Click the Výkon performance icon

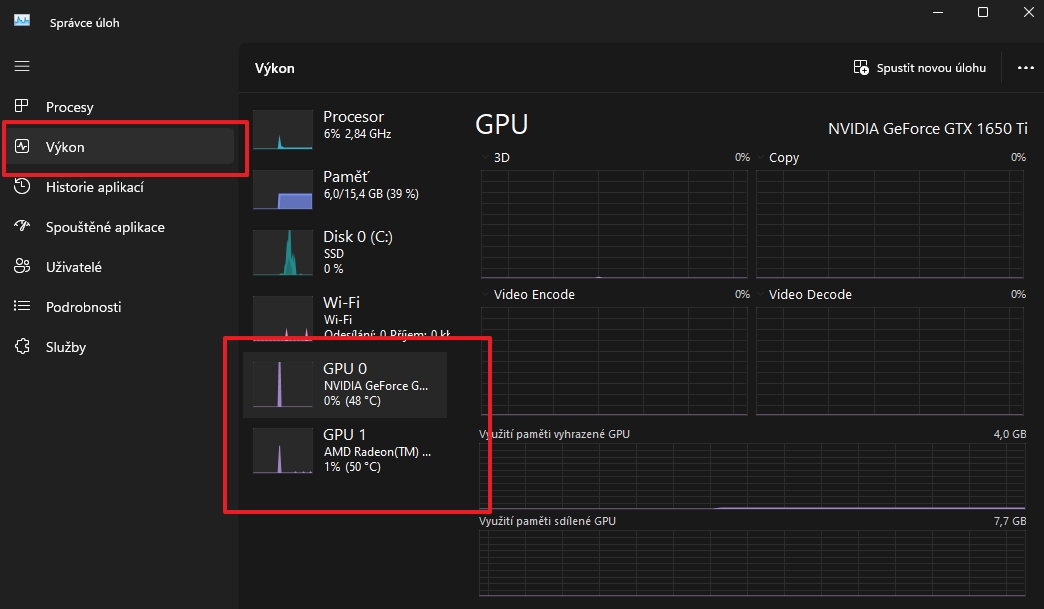22,147
